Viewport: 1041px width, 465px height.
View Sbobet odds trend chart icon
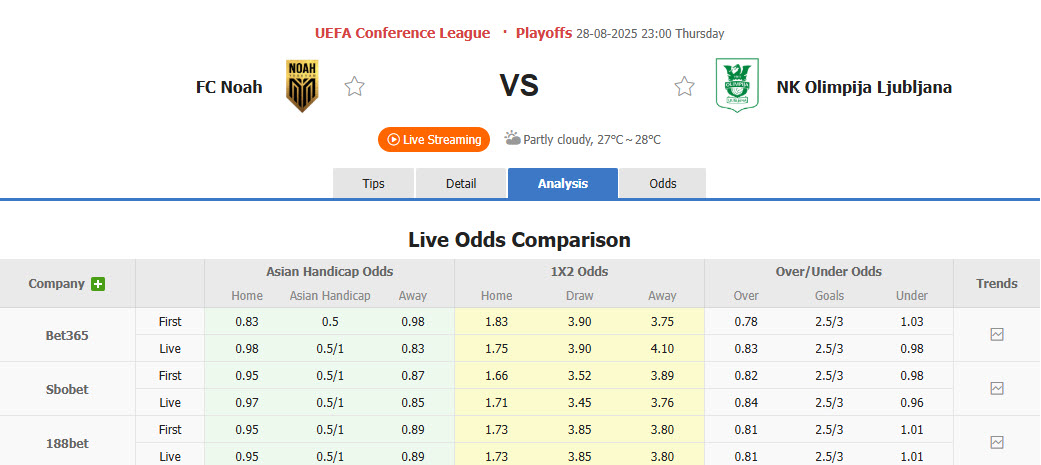[x=996, y=389]
